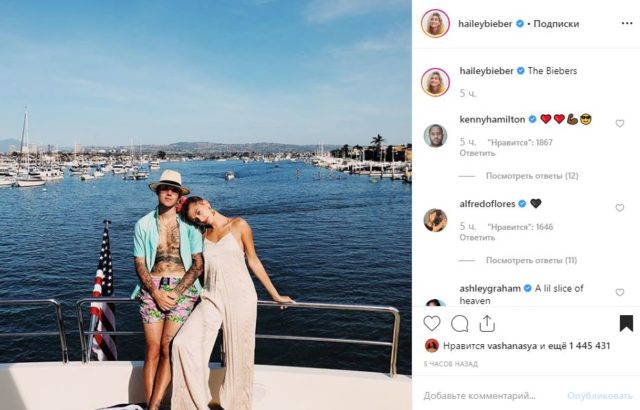The height and width of the screenshot is (410, 640).
Task: Like kennyhamilton's comment
Action: 620,123
